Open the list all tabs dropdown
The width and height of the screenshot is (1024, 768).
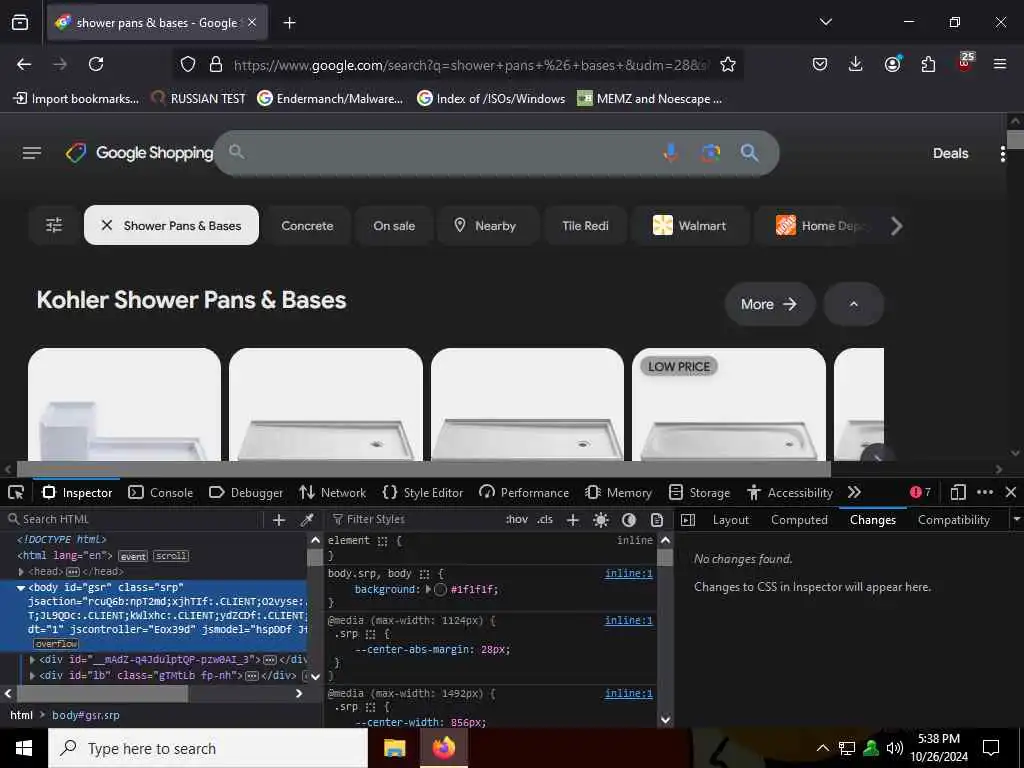pyautogui.click(x=825, y=22)
